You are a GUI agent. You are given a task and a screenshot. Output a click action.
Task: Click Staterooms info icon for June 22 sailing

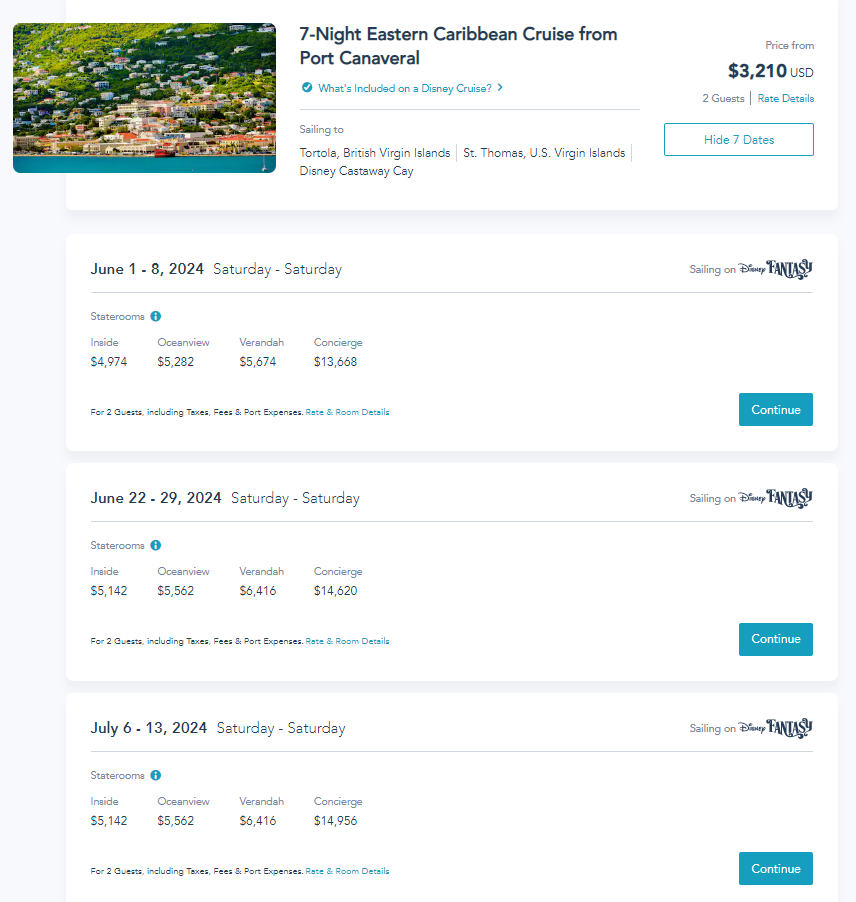pyautogui.click(x=156, y=546)
